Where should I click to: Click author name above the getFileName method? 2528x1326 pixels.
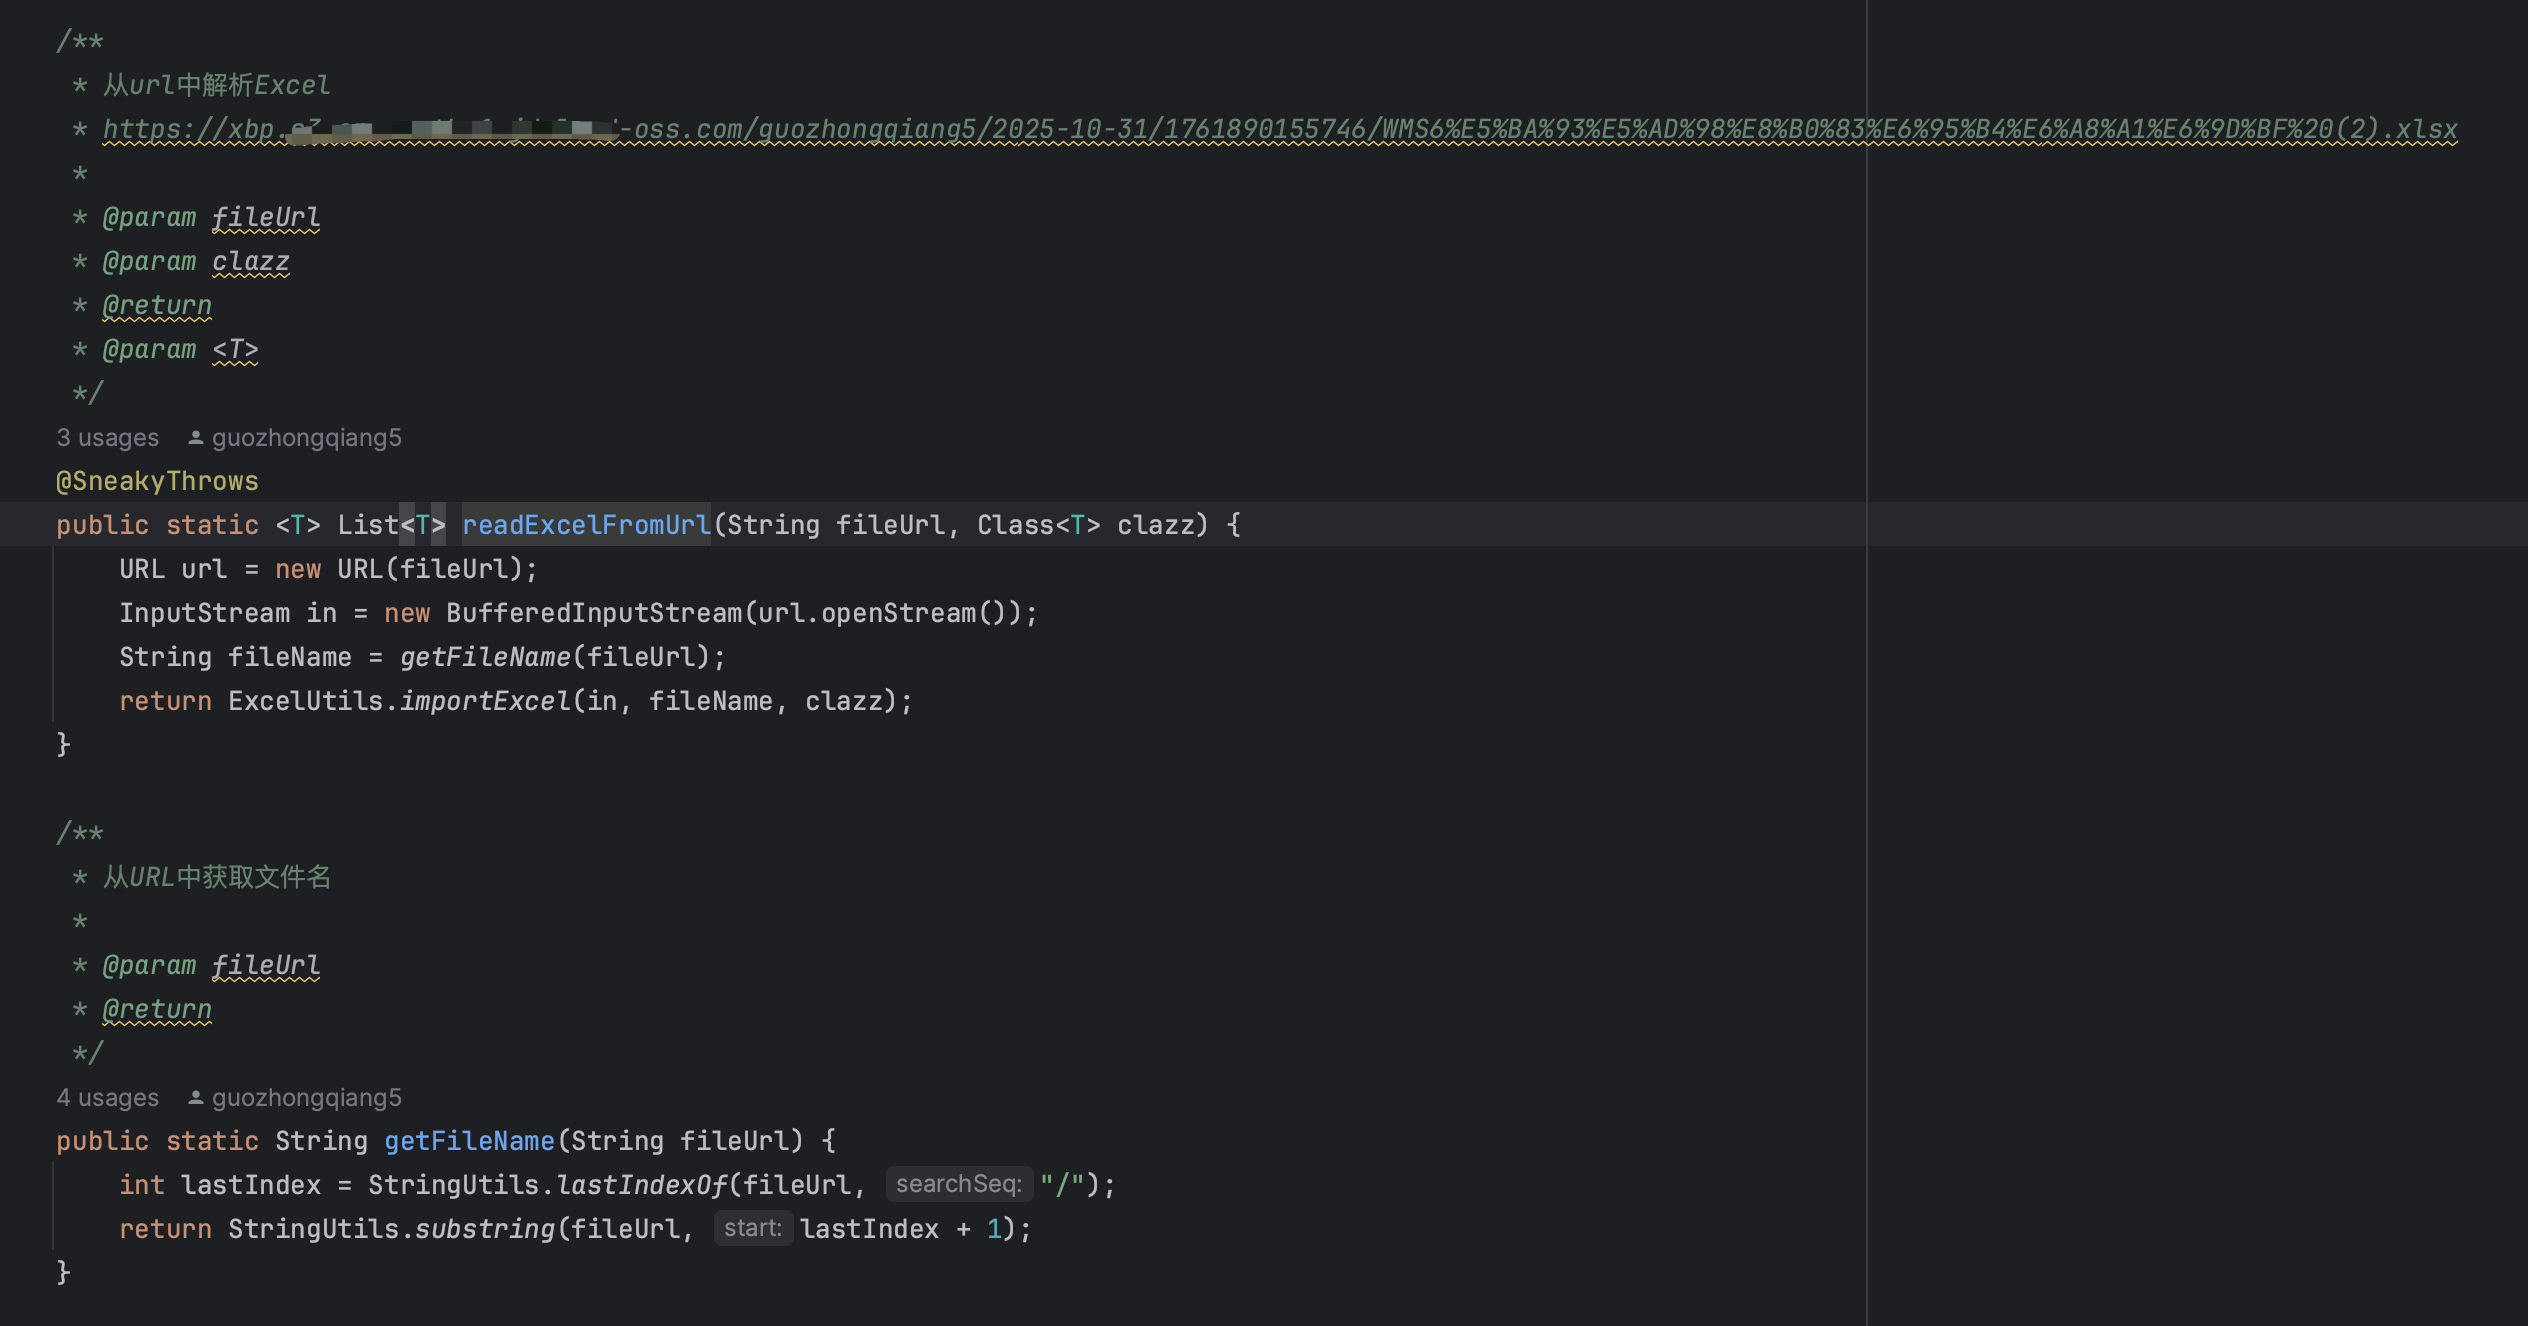coord(306,1098)
